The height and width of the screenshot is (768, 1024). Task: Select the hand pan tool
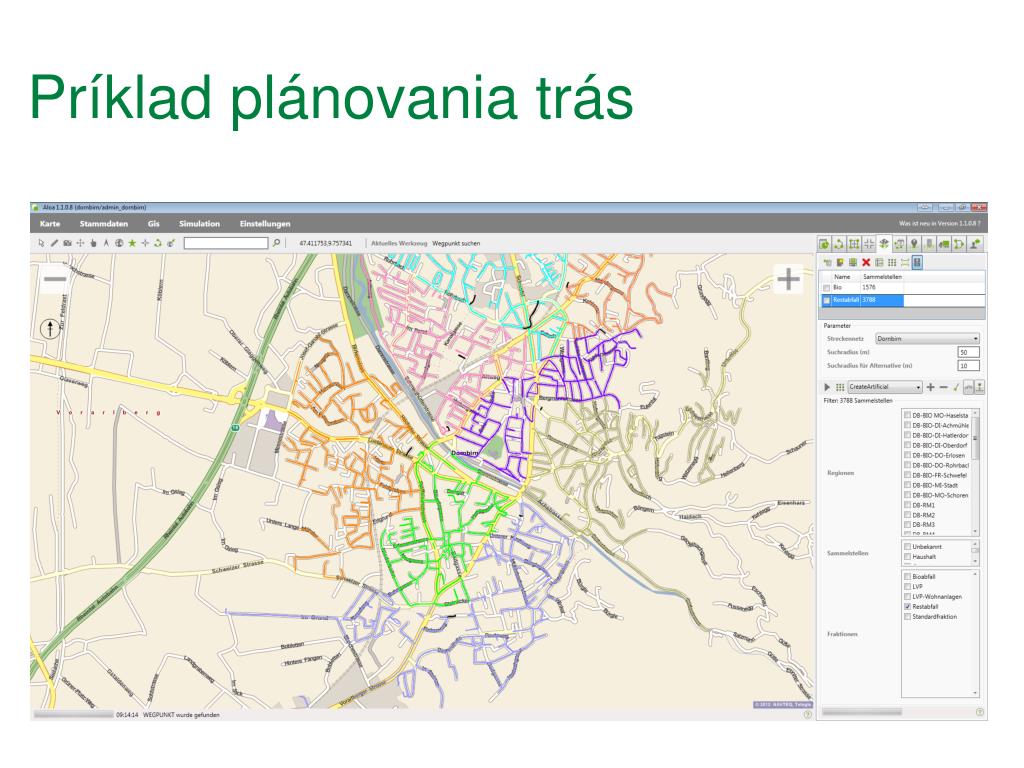coord(93,243)
